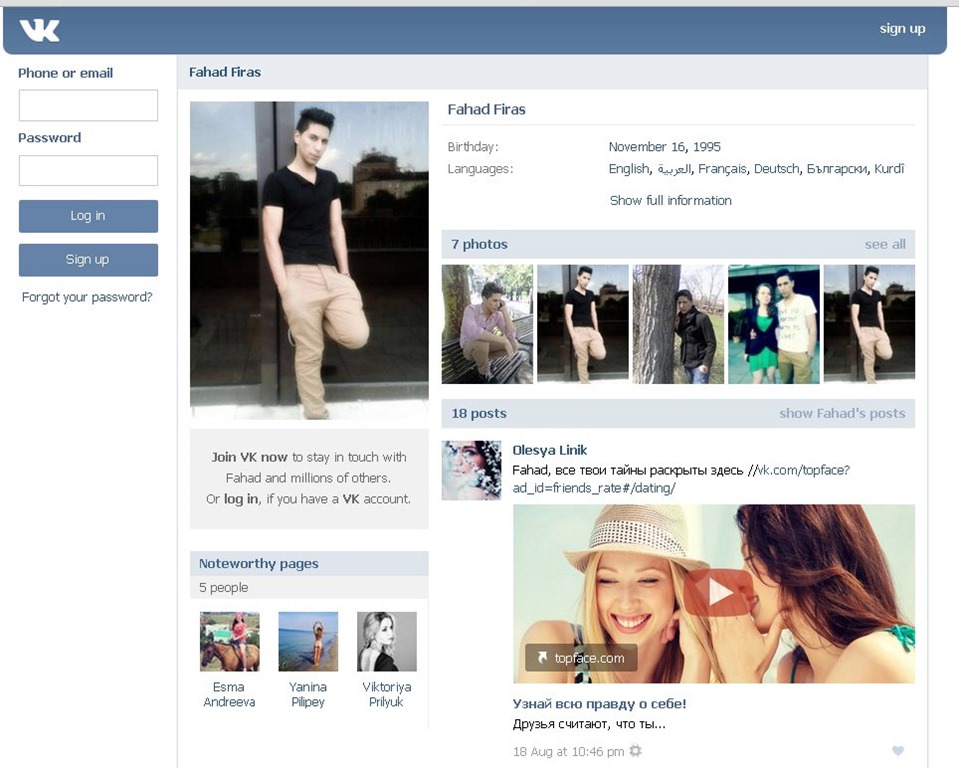Open Olesya Linik's avatar
Screen dimensions: 959x768
pyautogui.click(x=471, y=470)
